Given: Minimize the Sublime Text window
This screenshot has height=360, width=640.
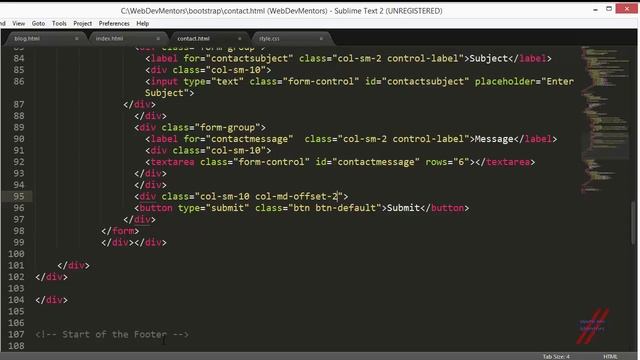Looking at the screenshot, I should point(596,9).
